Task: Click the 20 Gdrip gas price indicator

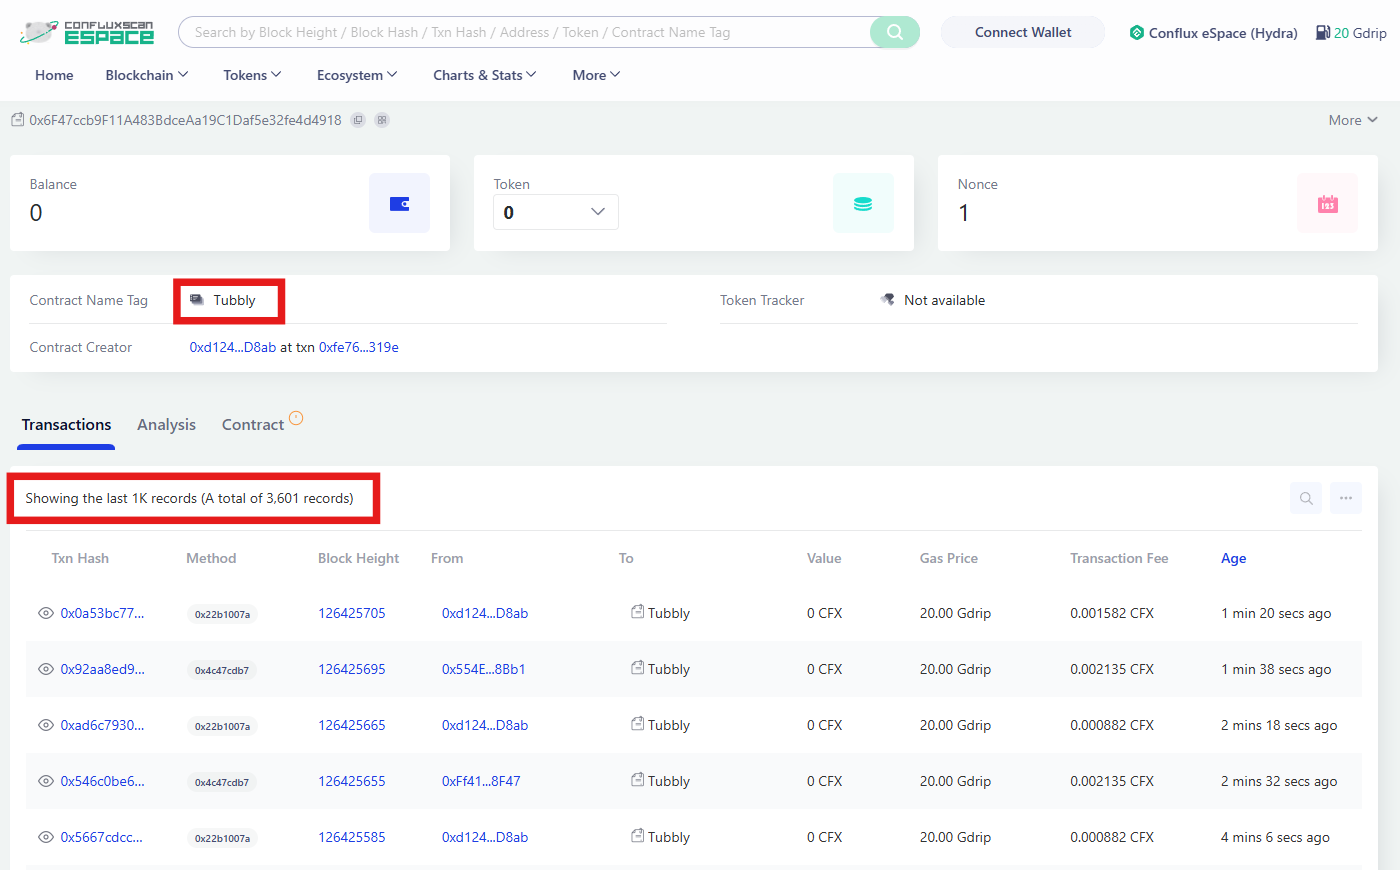Action: coord(1352,33)
